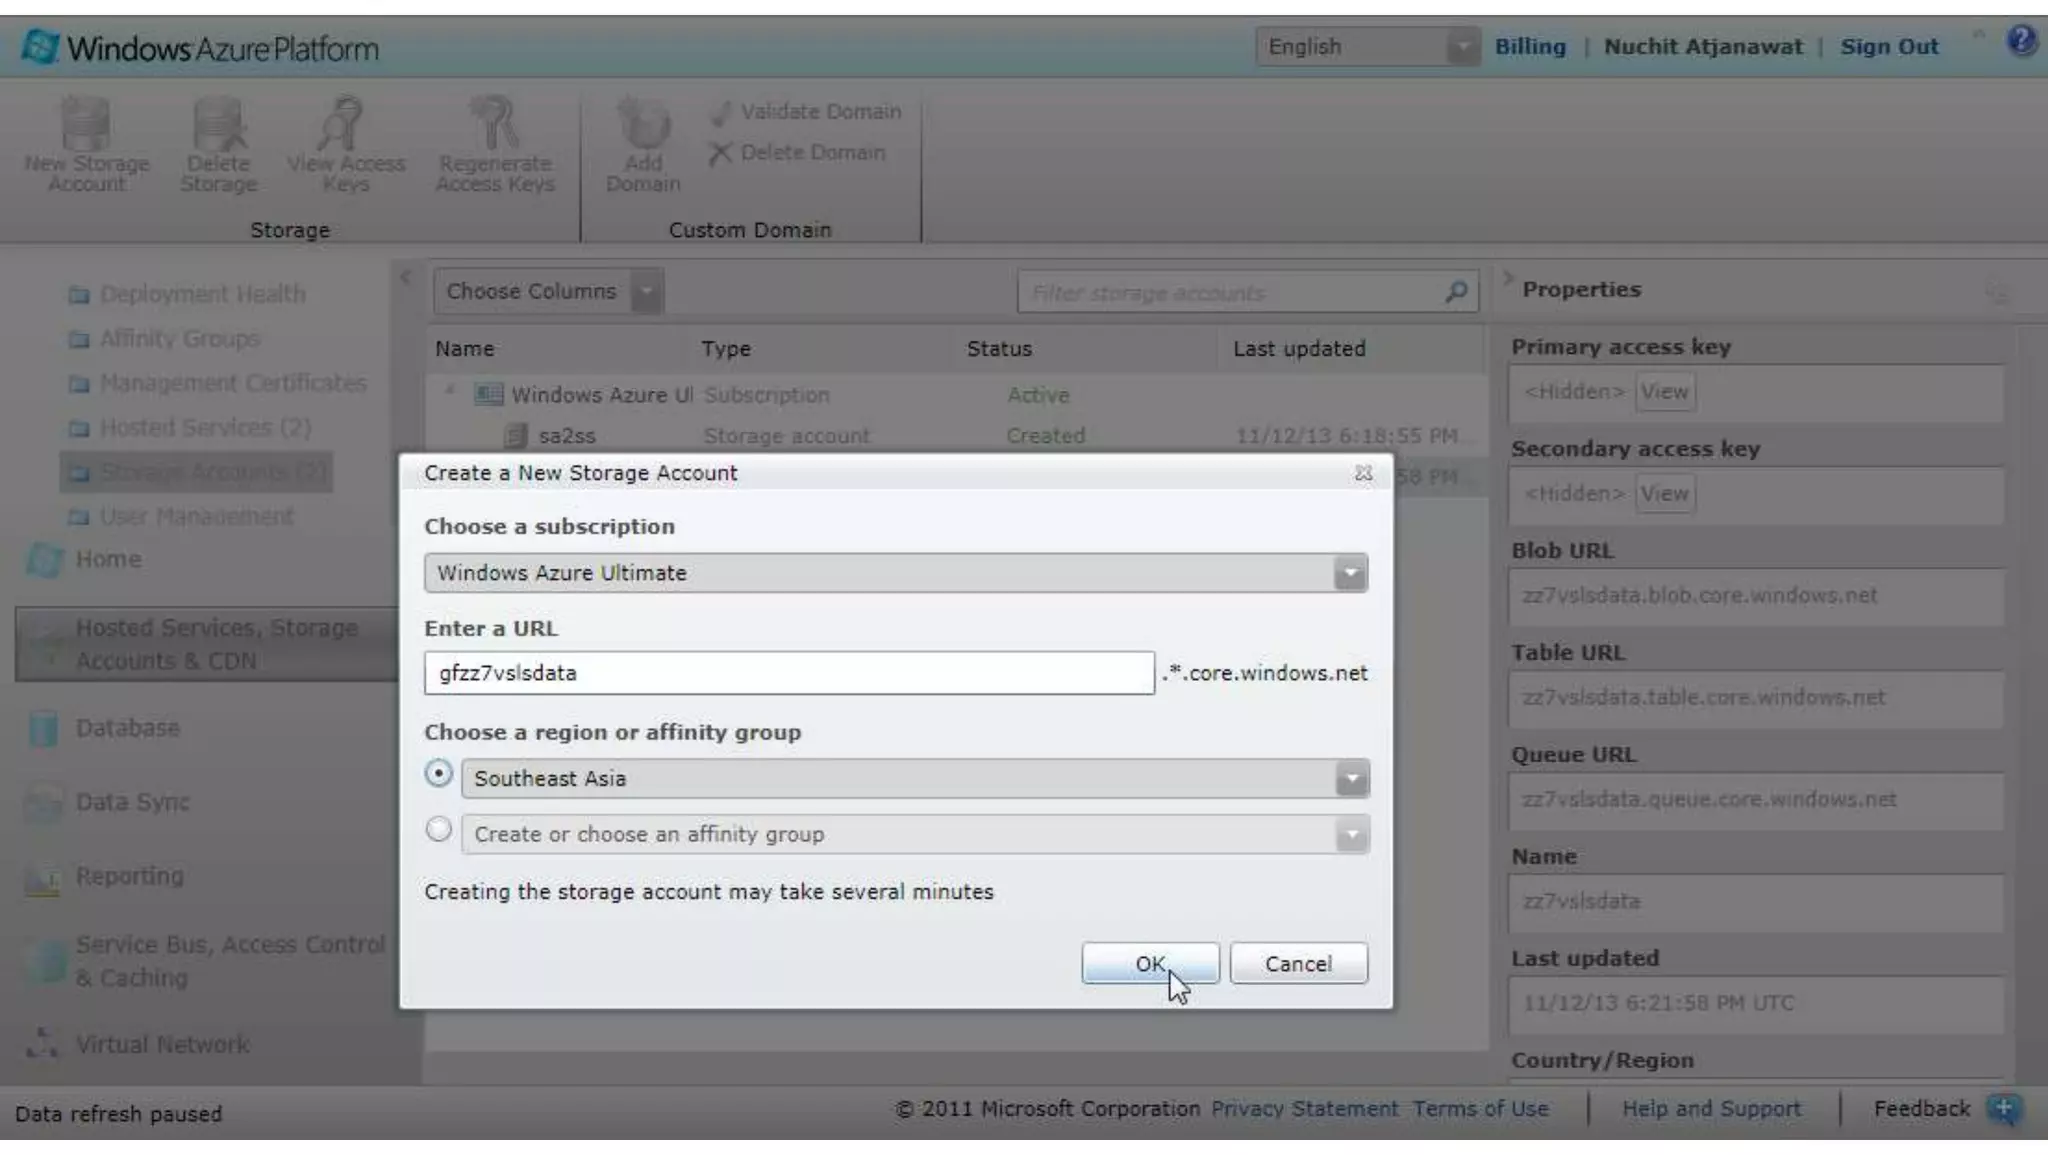Click in the Enter a URL text field
The height and width of the screenshot is (1155, 2048).
pos(788,673)
